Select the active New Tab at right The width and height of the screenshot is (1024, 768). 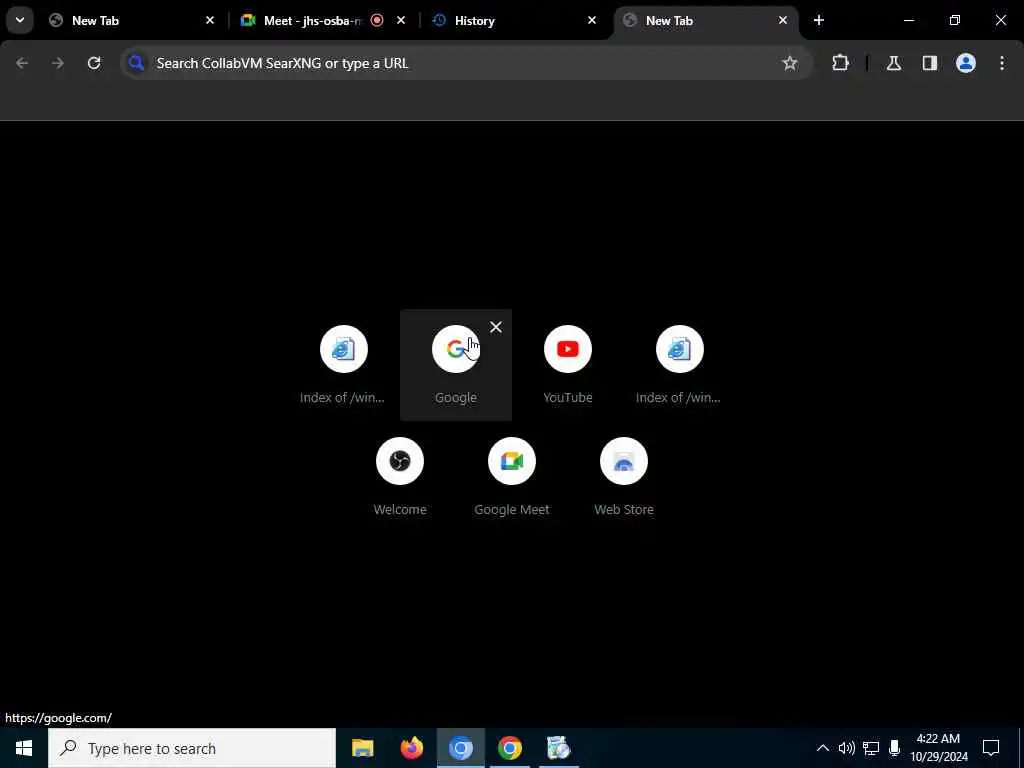705,20
